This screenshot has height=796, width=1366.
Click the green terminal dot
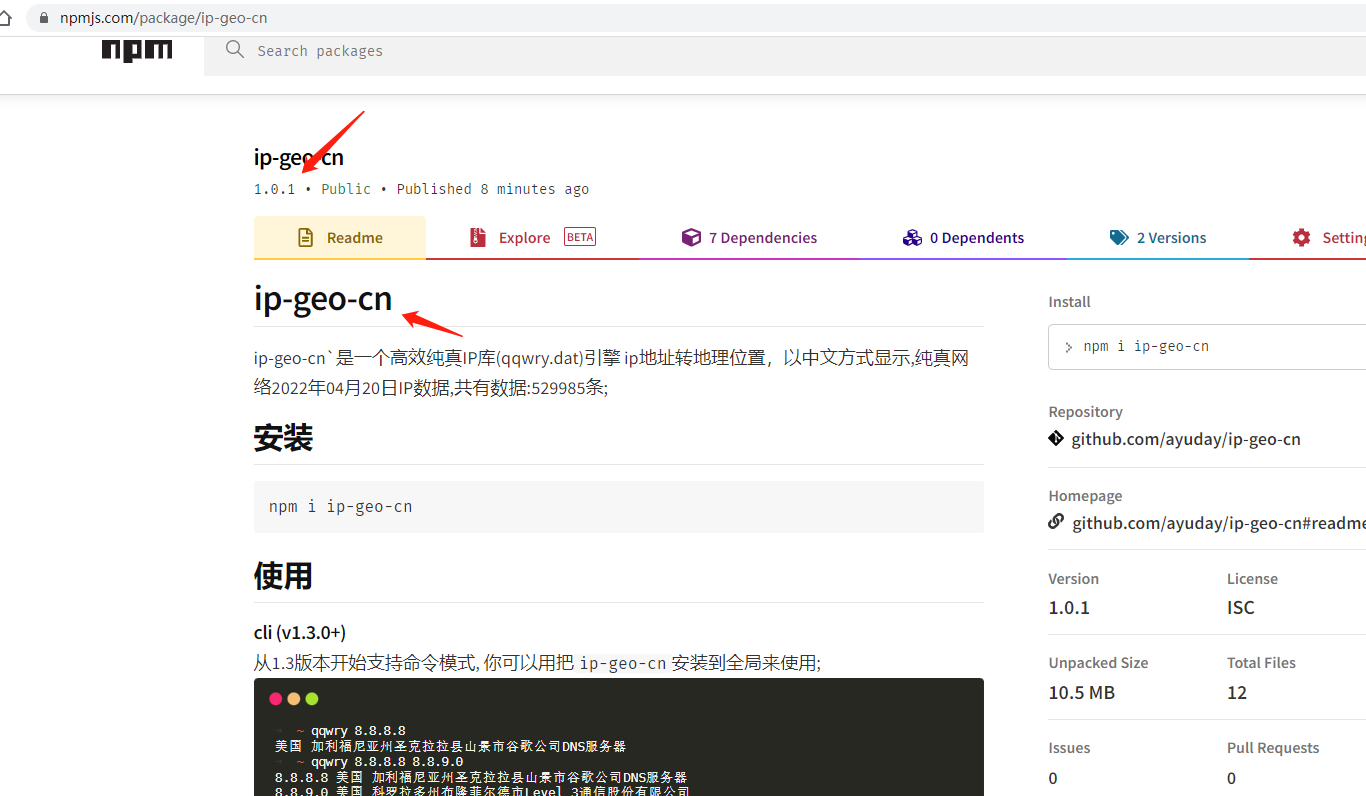pyautogui.click(x=312, y=699)
